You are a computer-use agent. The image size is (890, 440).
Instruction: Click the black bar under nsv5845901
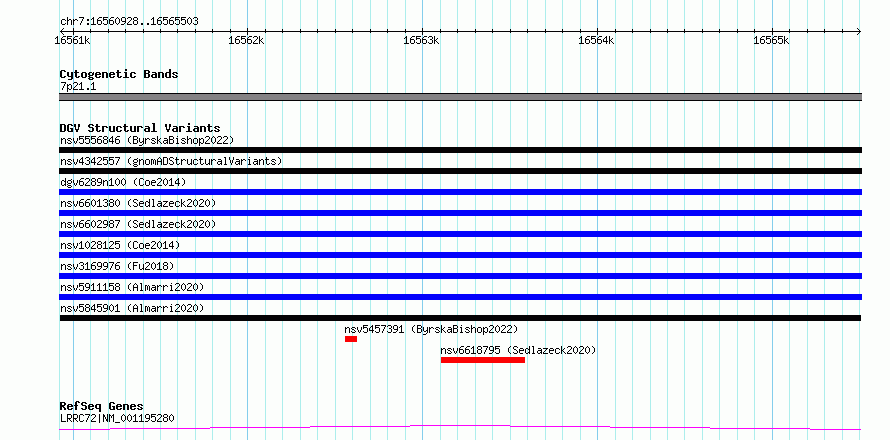[x=460, y=318]
